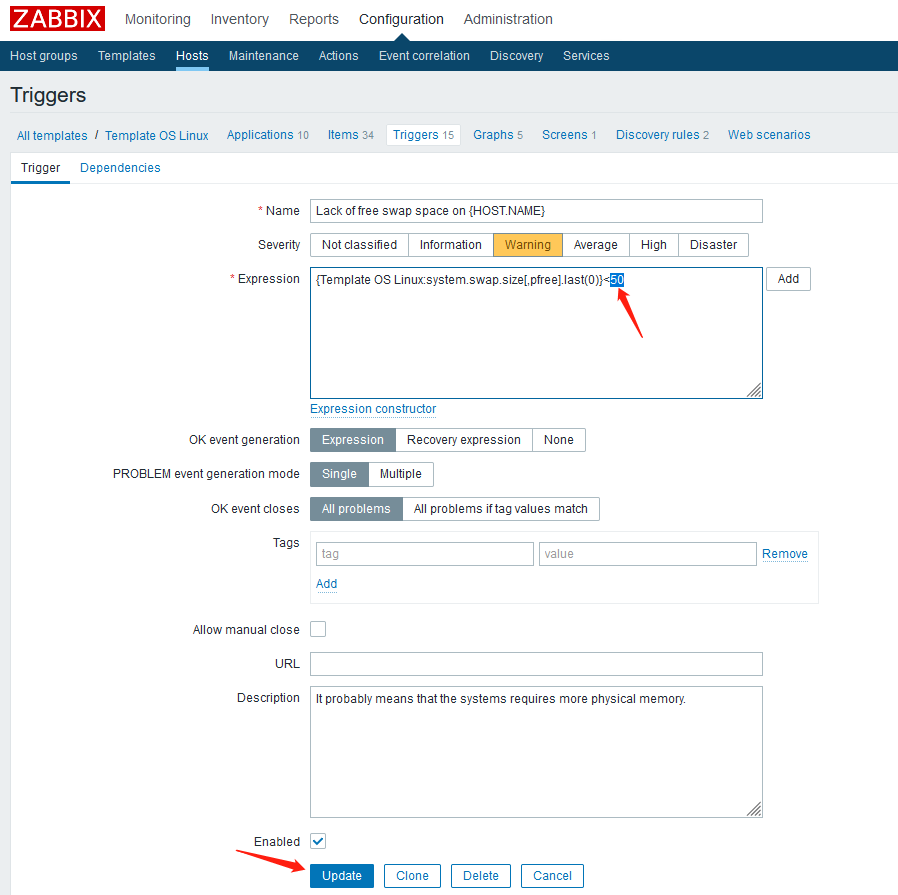Click inside the Expression text area

(536, 333)
